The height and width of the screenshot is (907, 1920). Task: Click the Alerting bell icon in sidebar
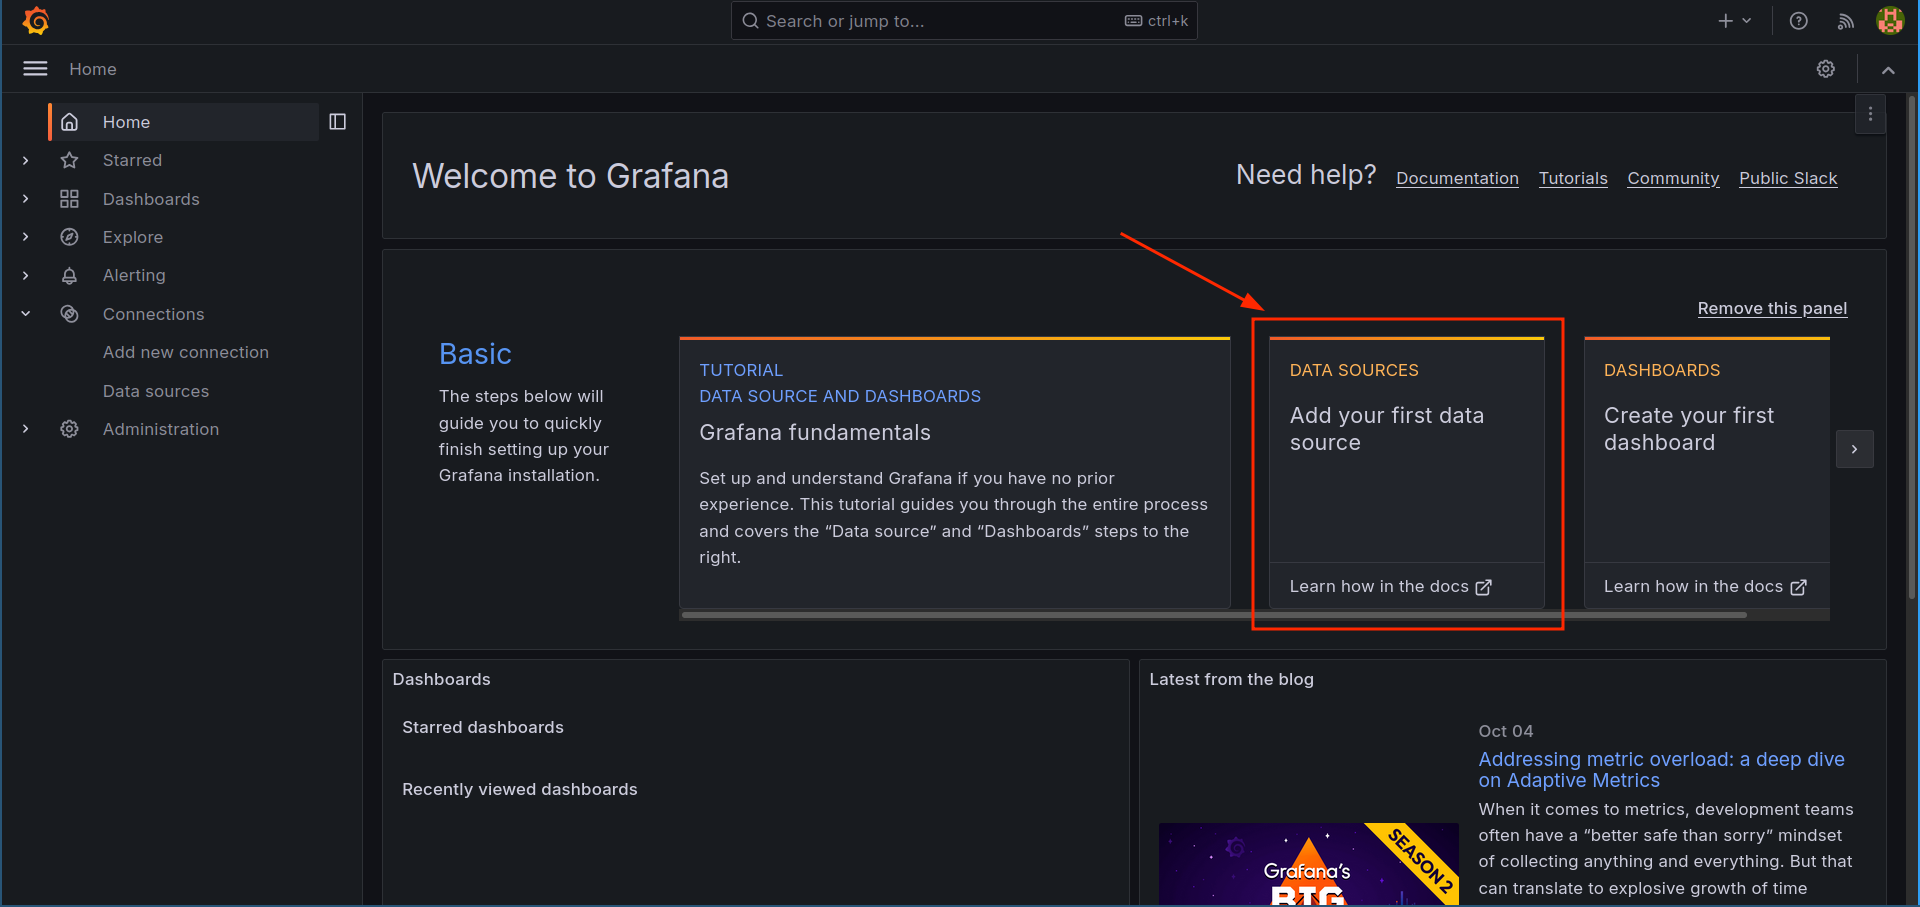69,276
